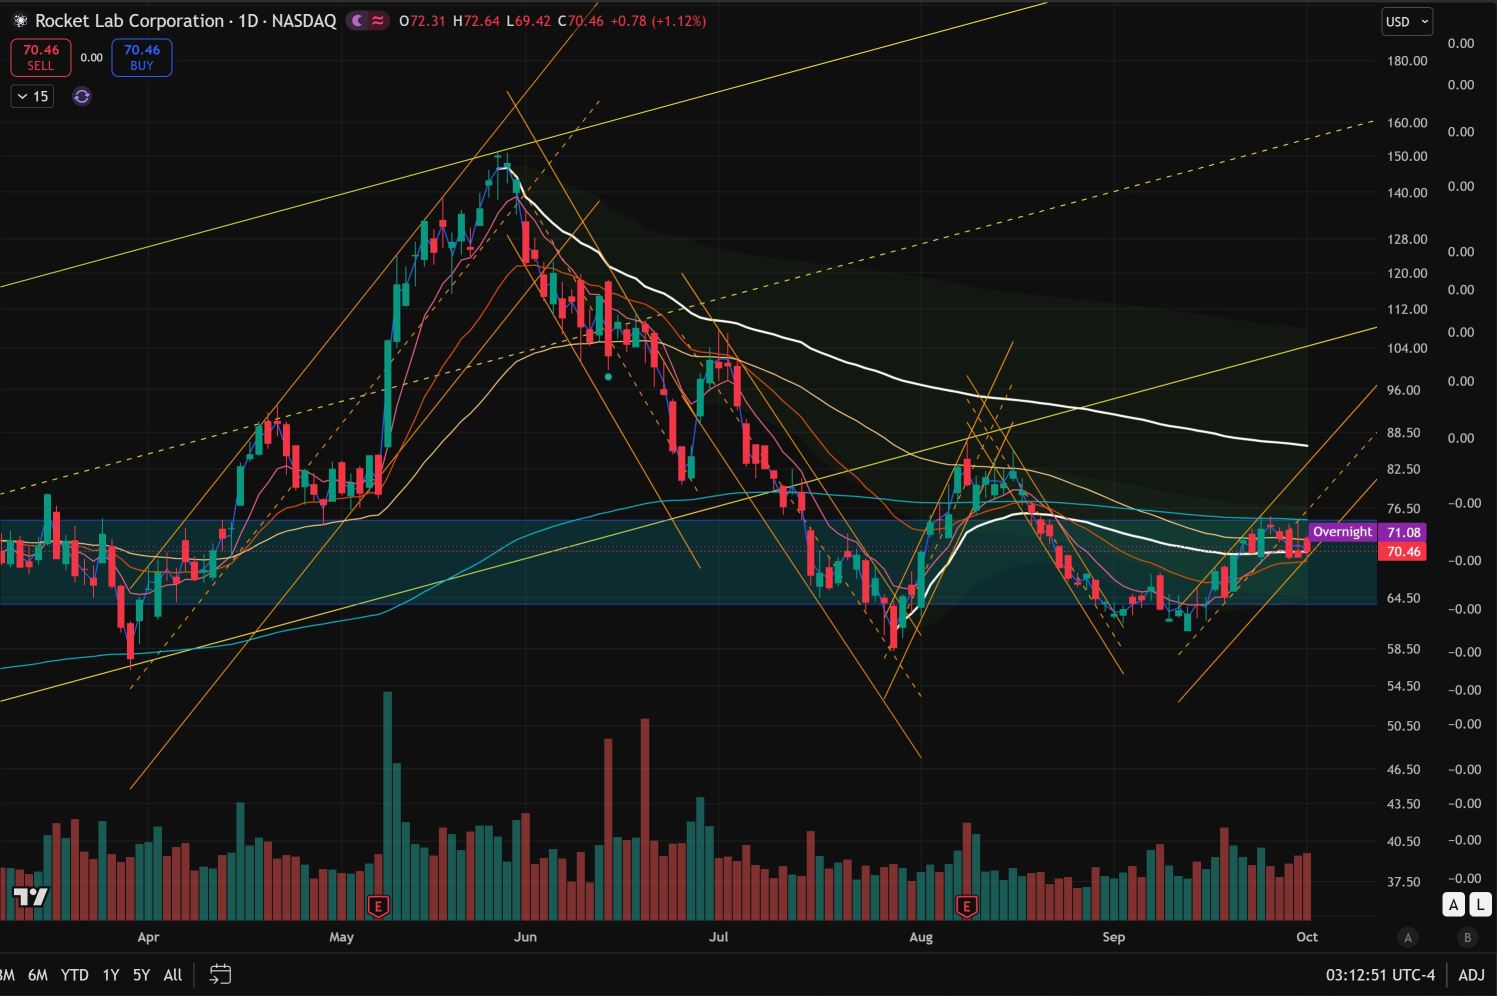Click the tallest May volume bar

click(x=387, y=805)
